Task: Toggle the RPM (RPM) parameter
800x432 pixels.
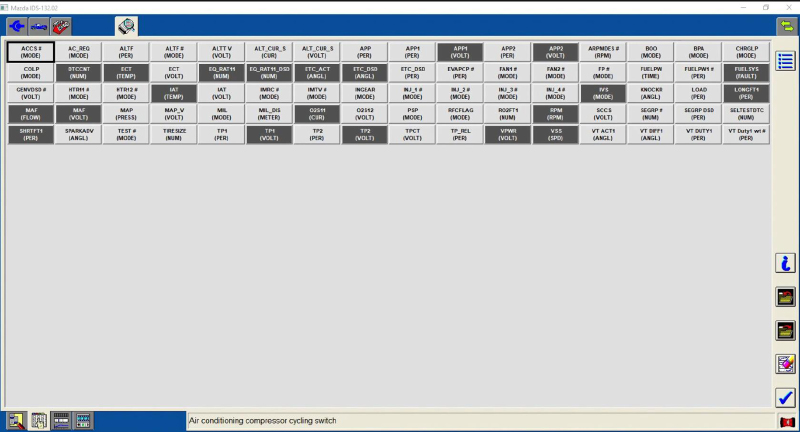Action: point(555,114)
